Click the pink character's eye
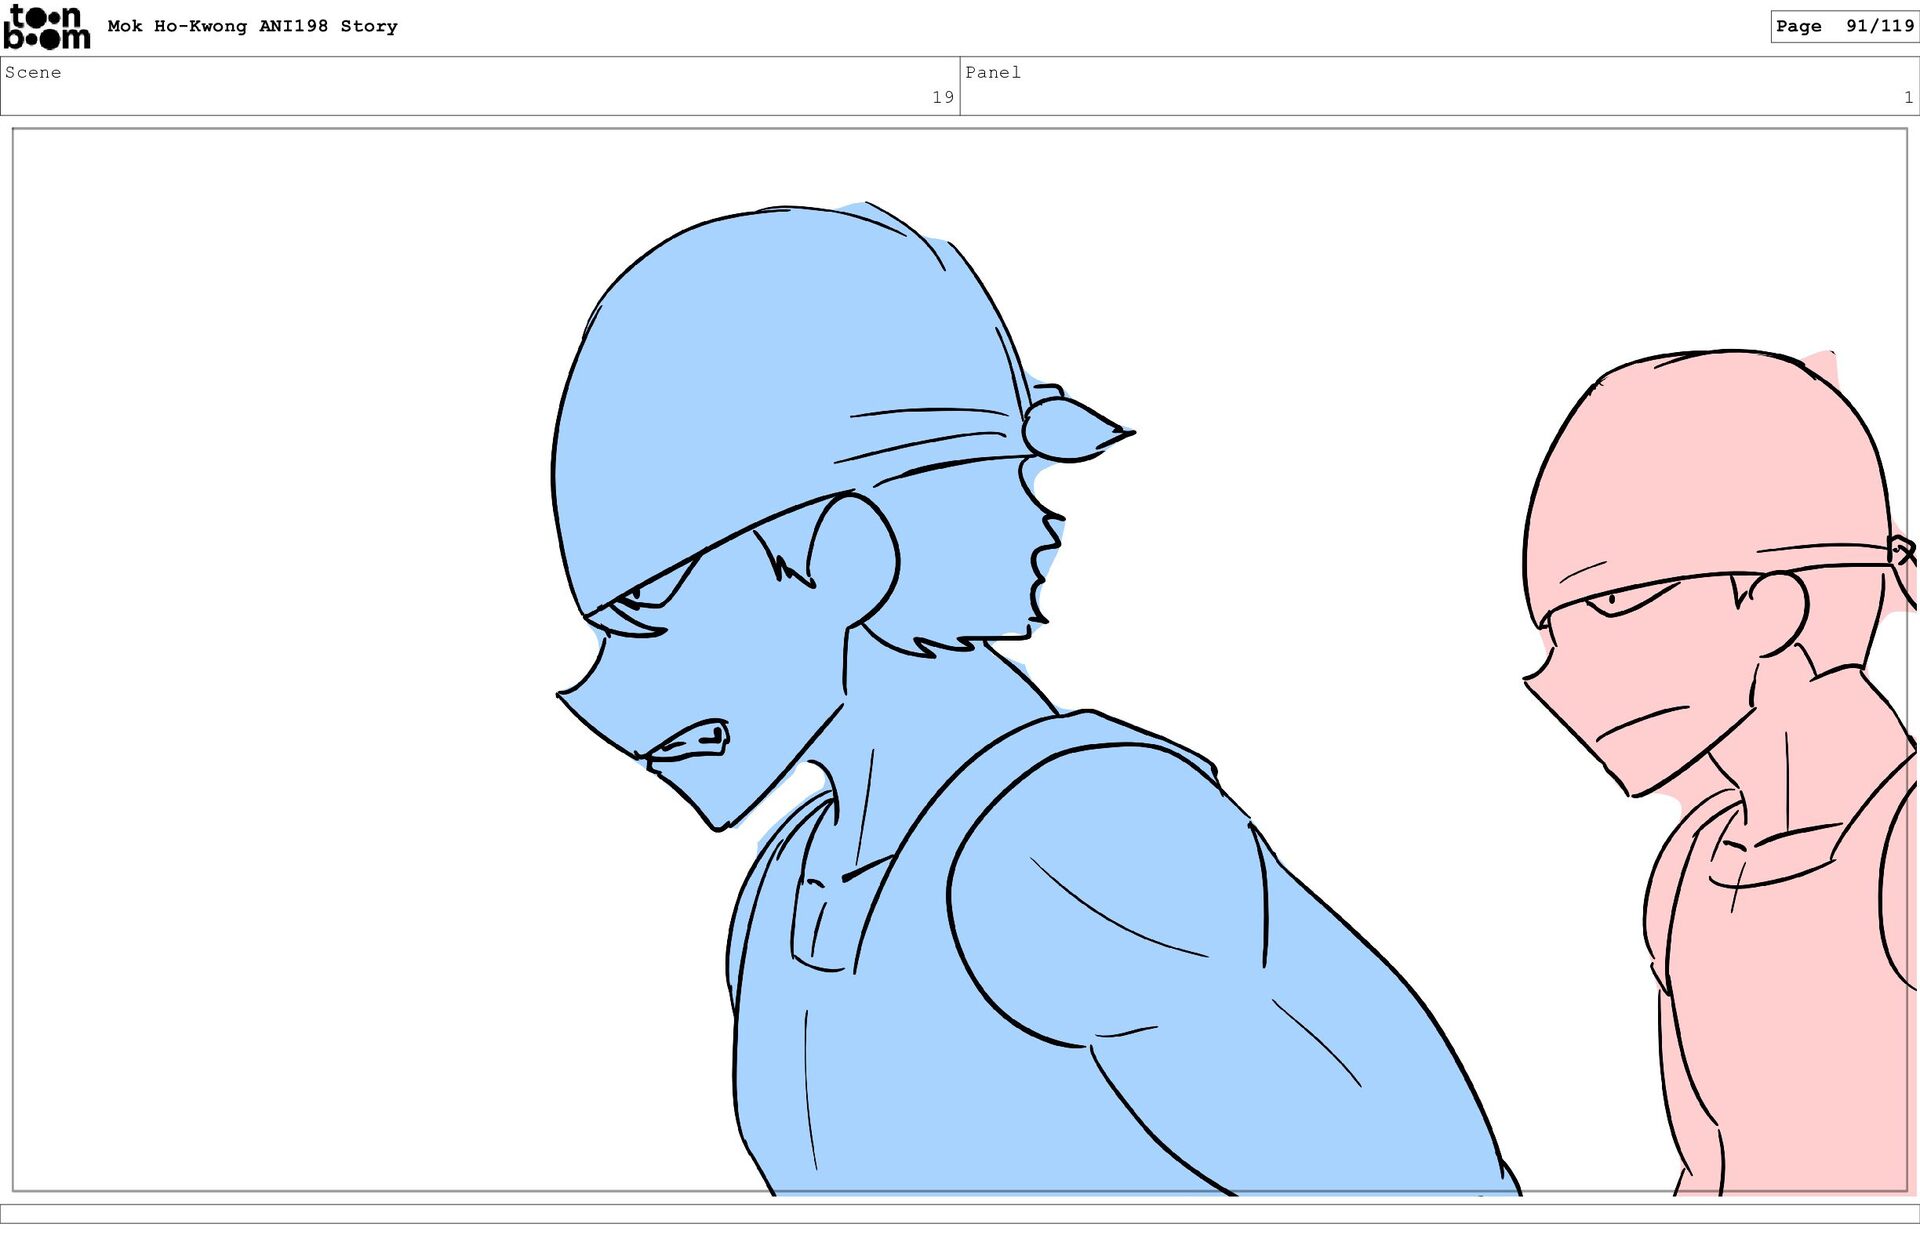Viewport: 1920px width, 1242px height. pyautogui.click(x=1618, y=599)
